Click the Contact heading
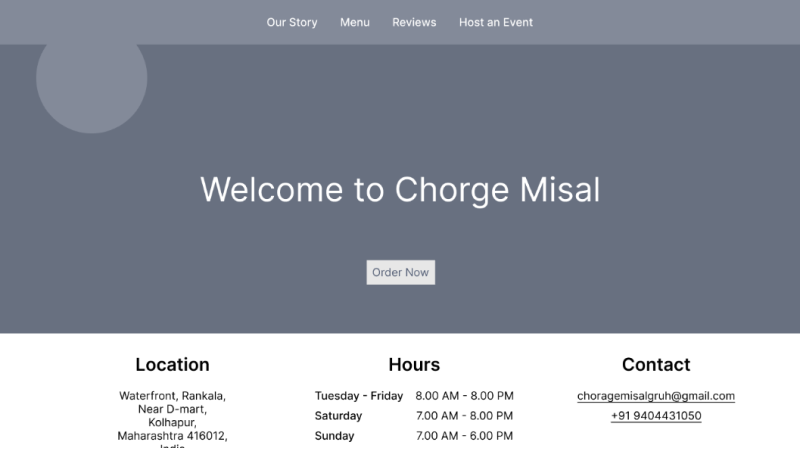The image size is (800, 449). click(x=656, y=365)
